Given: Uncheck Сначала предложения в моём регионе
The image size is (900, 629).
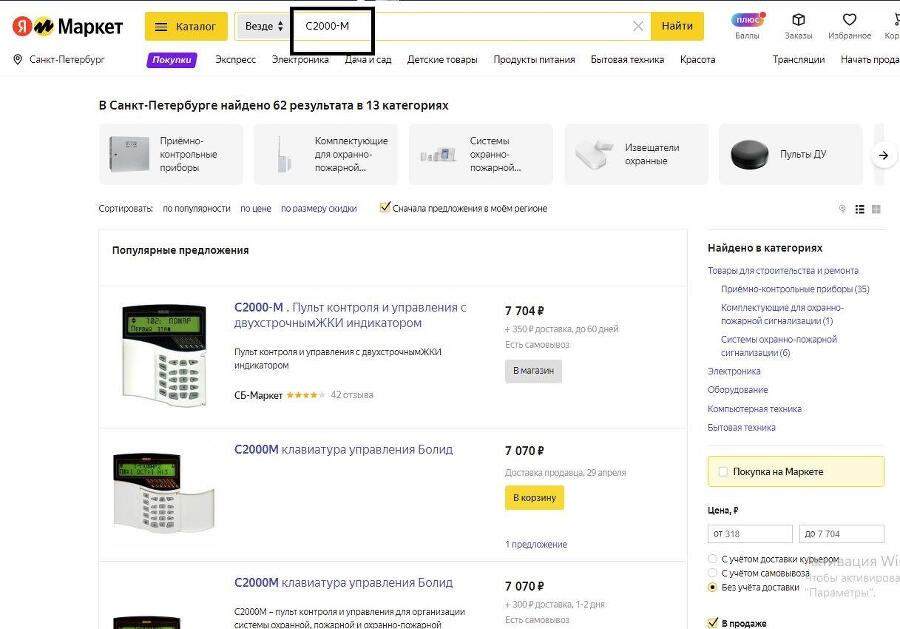Looking at the screenshot, I should coord(385,208).
